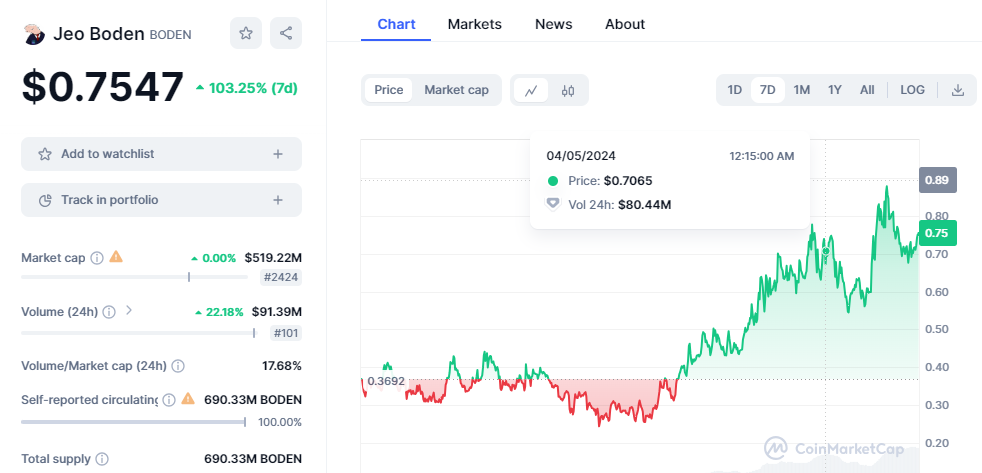Open Volume/Market cap info icon

178,365
